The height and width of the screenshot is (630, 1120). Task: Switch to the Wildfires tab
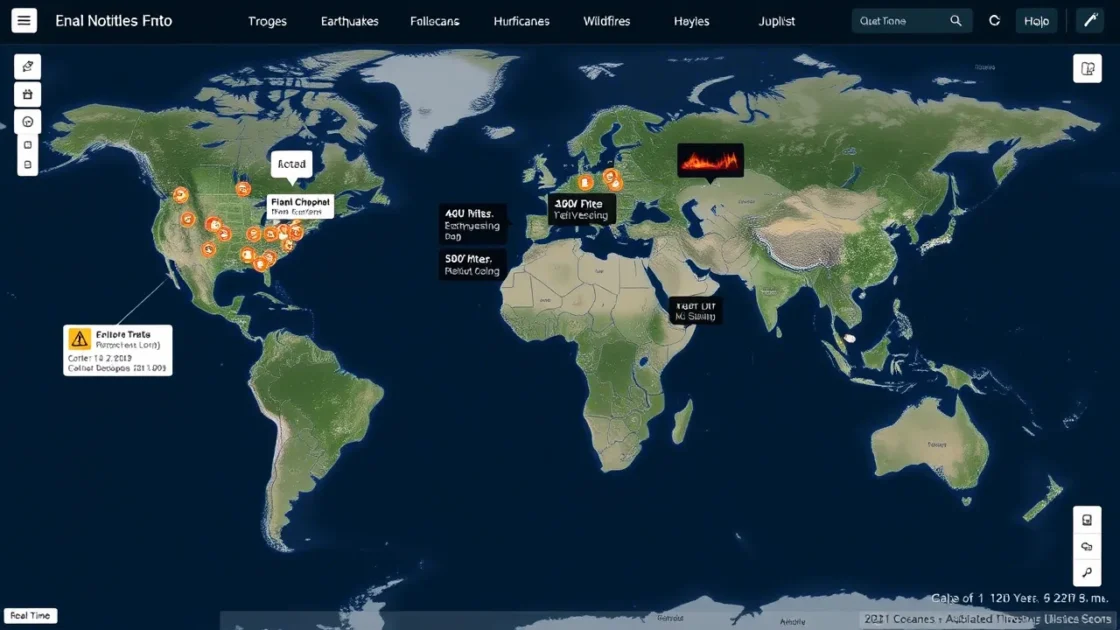click(x=606, y=21)
